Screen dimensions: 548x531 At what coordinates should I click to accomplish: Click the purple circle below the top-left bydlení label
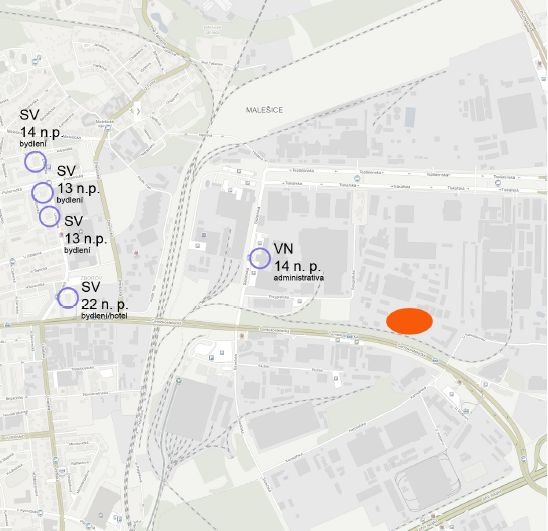click(x=35, y=162)
